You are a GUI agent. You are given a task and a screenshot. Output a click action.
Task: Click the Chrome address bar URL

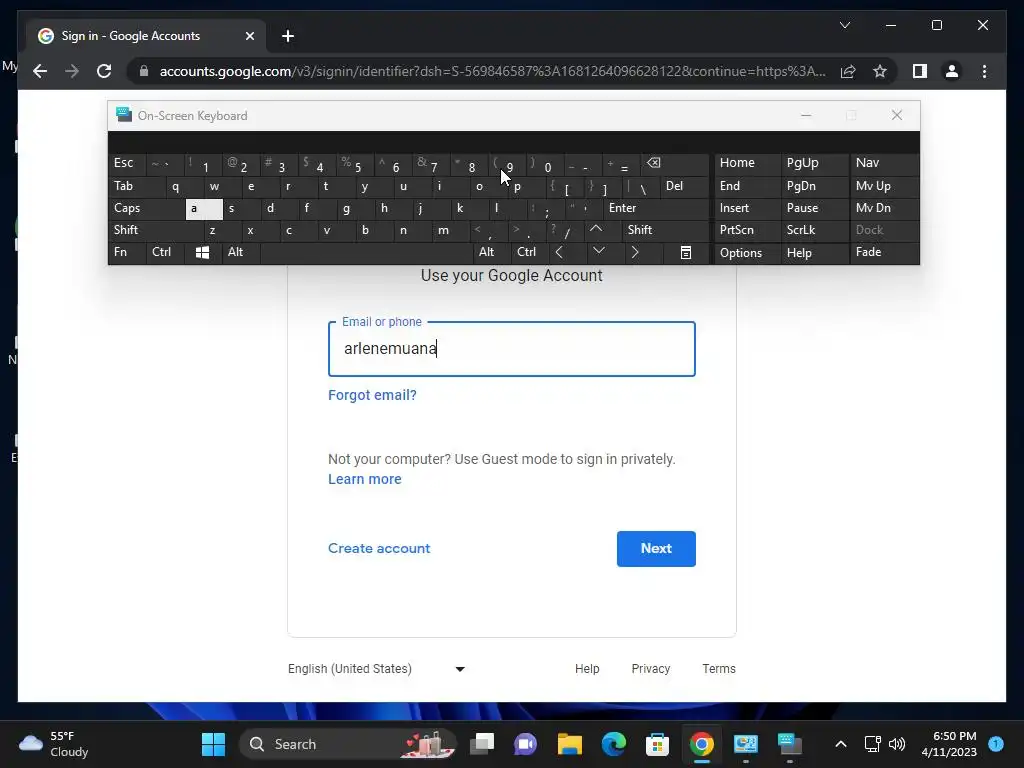pyautogui.click(x=492, y=71)
